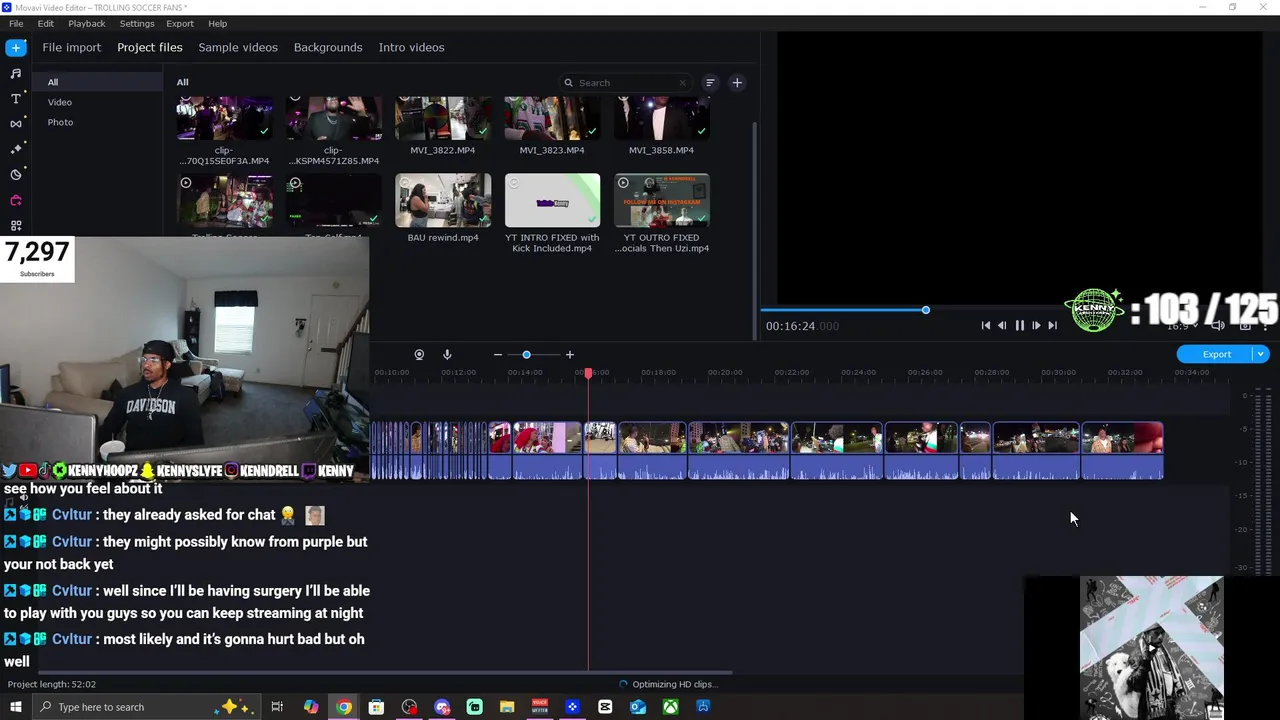Screen dimensions: 1280x720
Task: Open the Settings menu
Action: pyautogui.click(x=137, y=23)
